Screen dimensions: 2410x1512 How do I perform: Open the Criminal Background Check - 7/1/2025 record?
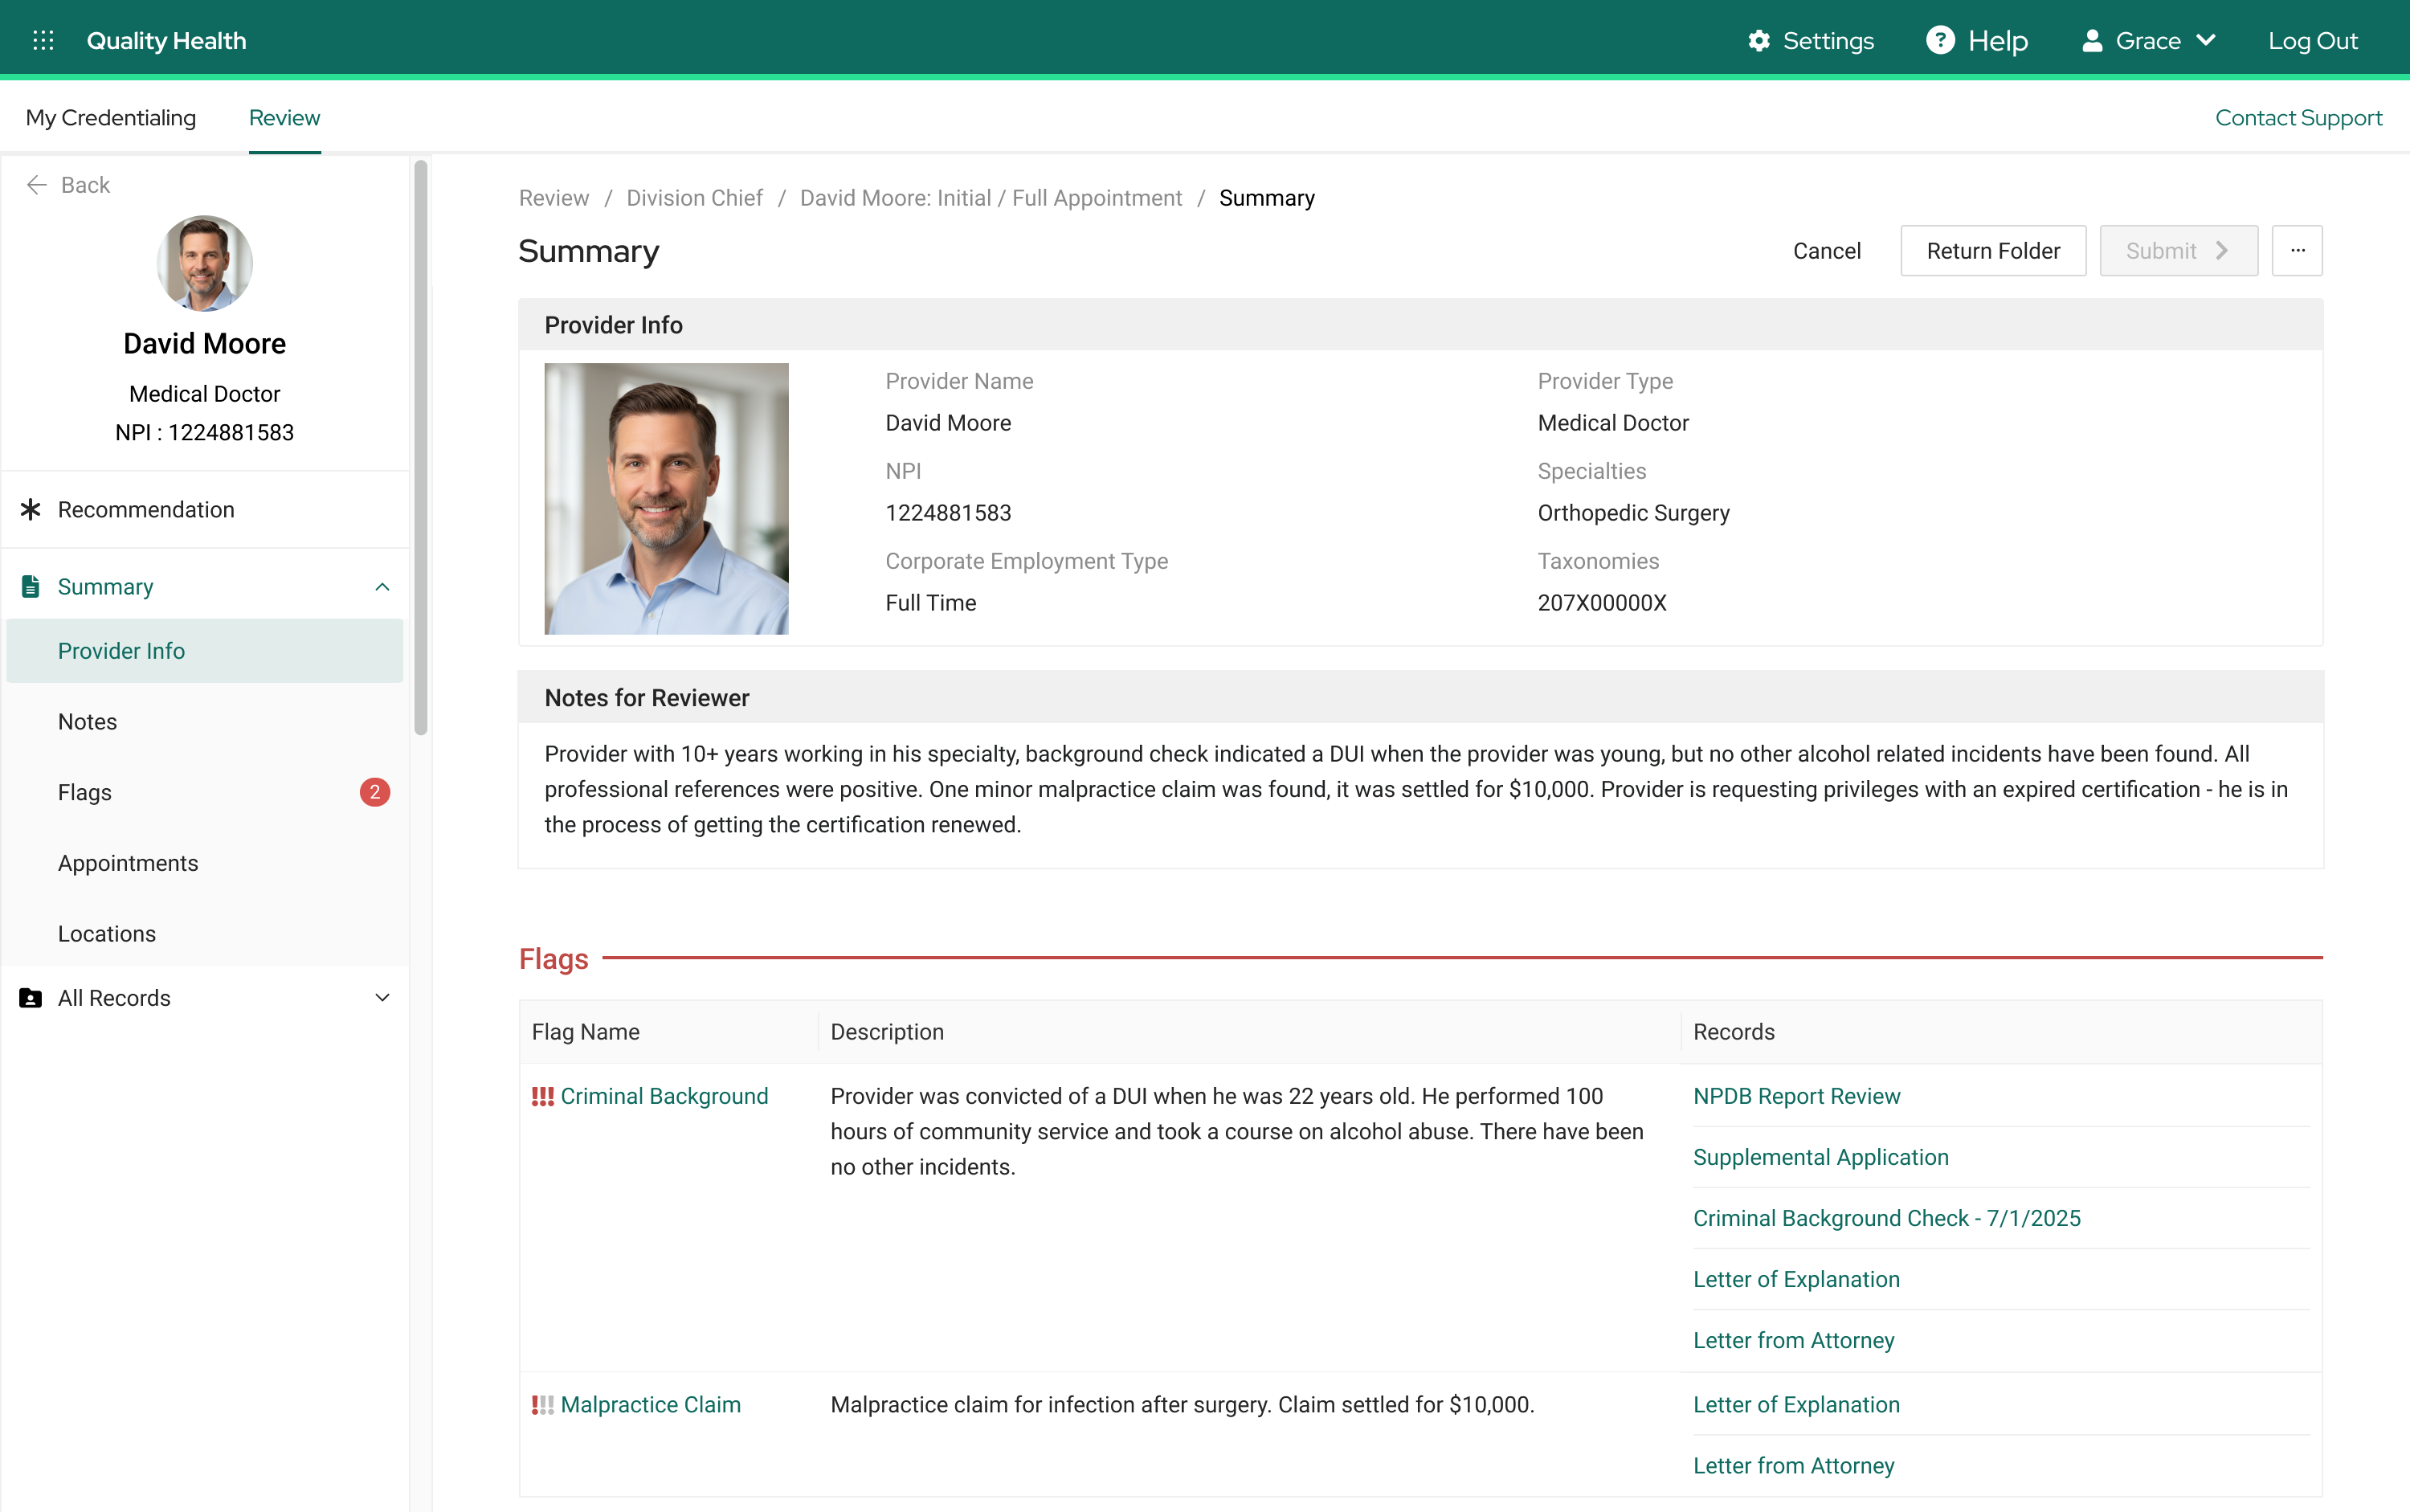coord(1886,1218)
